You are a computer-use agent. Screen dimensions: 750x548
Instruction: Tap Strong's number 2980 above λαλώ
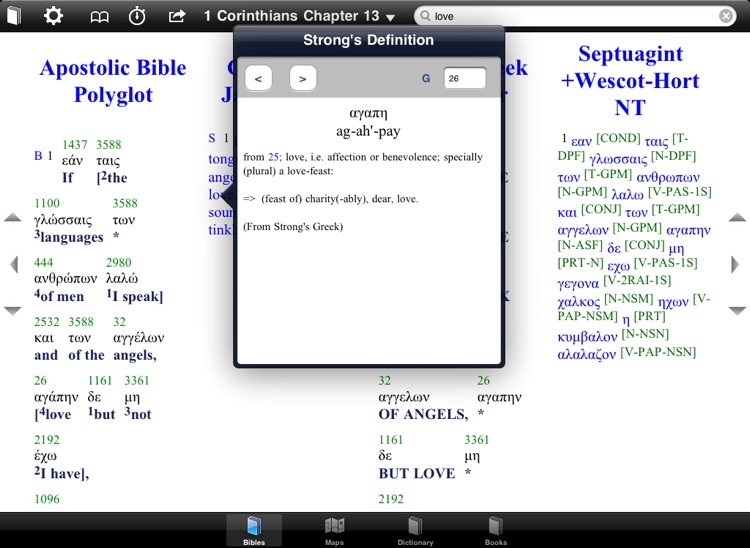[119, 263]
